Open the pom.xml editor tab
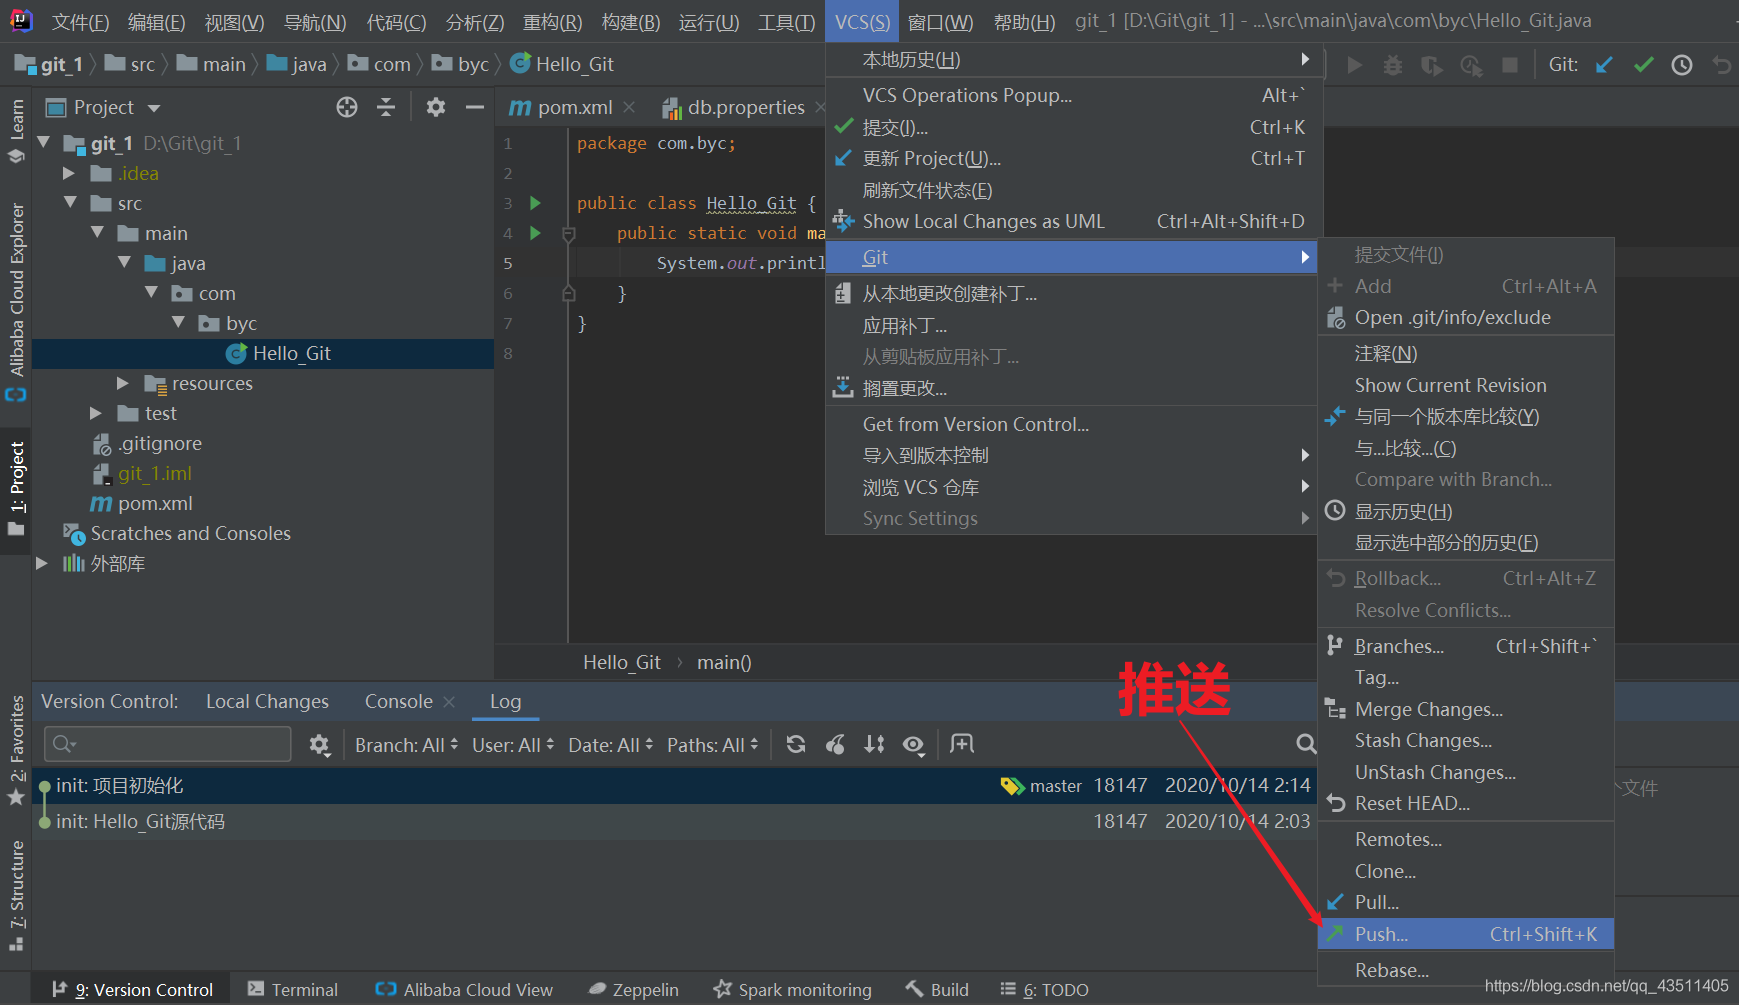The width and height of the screenshot is (1739, 1005). [574, 108]
